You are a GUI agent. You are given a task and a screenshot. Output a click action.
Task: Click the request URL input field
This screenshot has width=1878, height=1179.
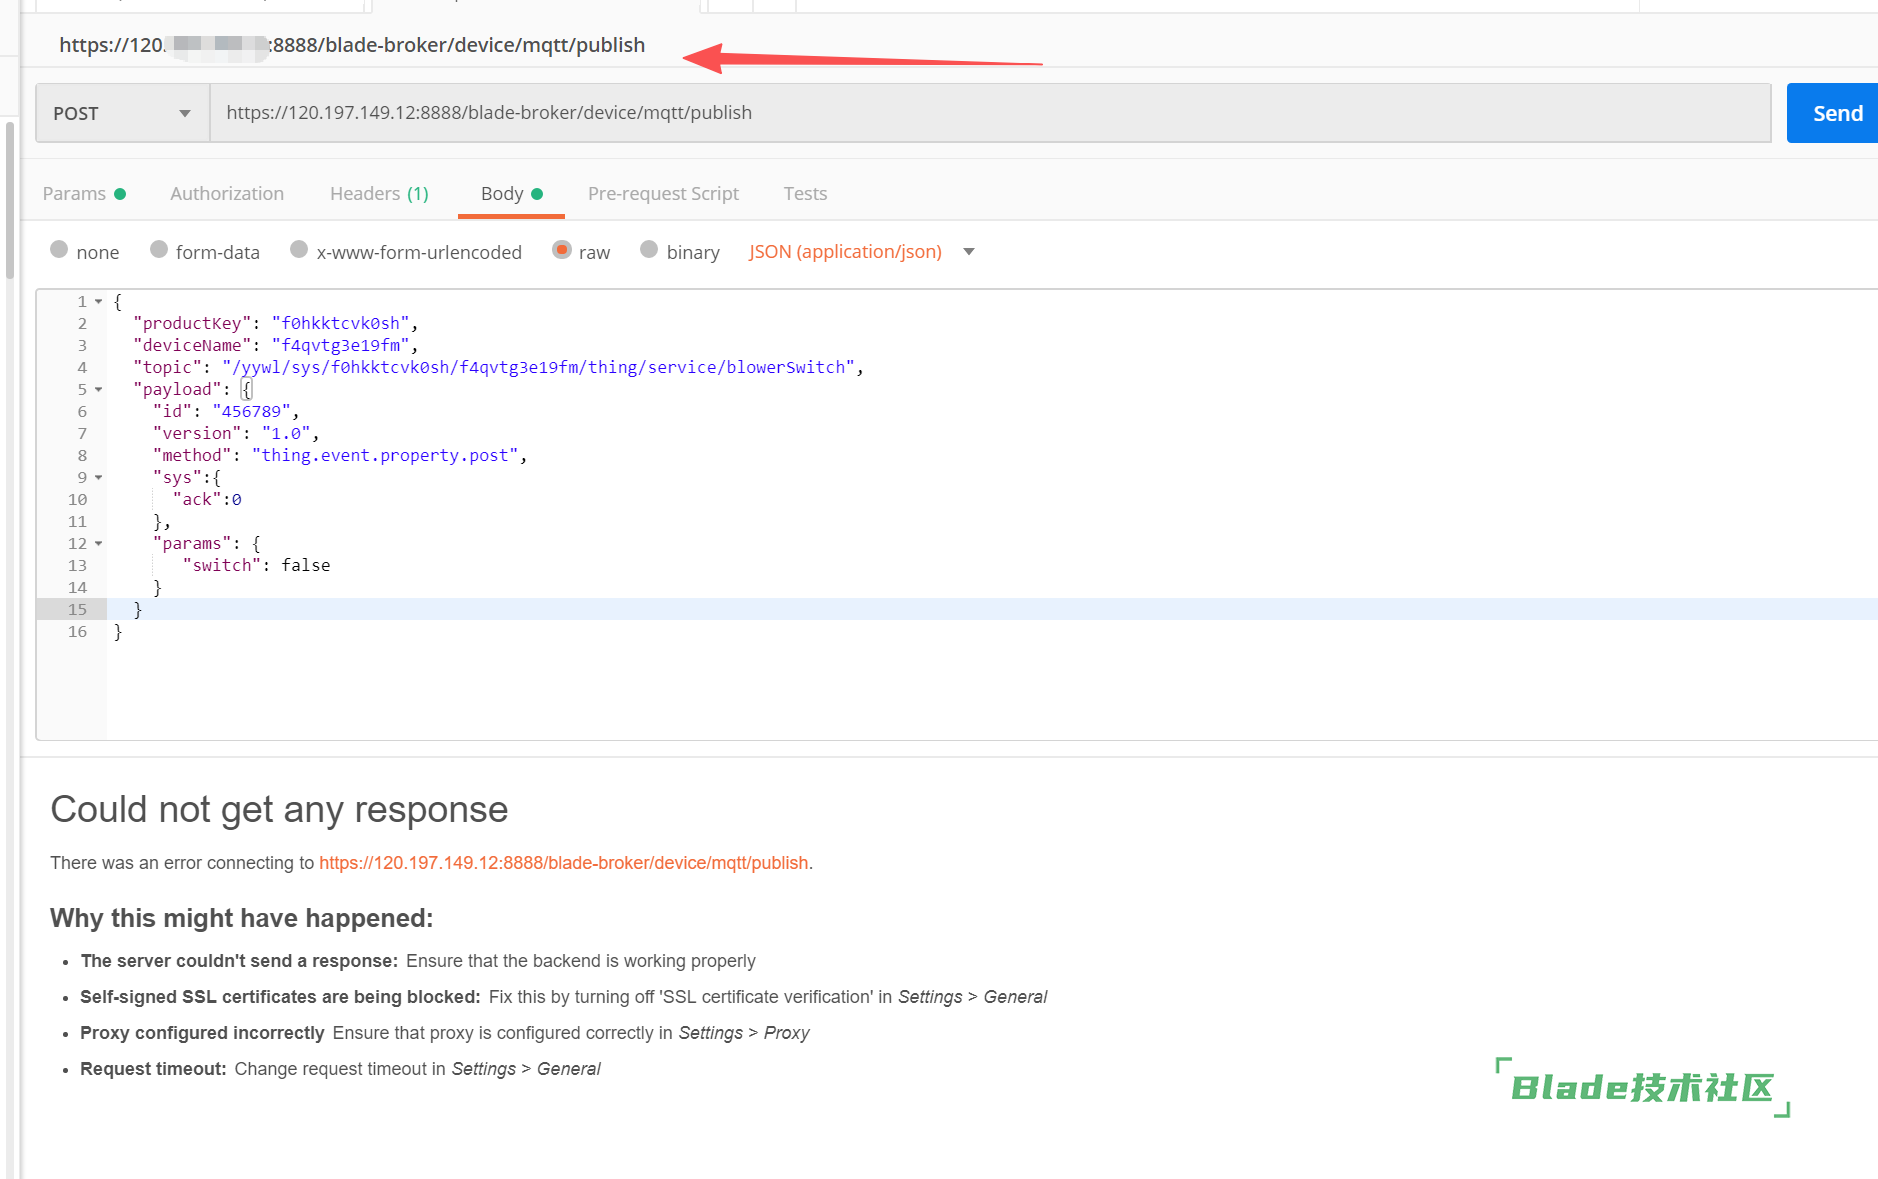coord(988,113)
